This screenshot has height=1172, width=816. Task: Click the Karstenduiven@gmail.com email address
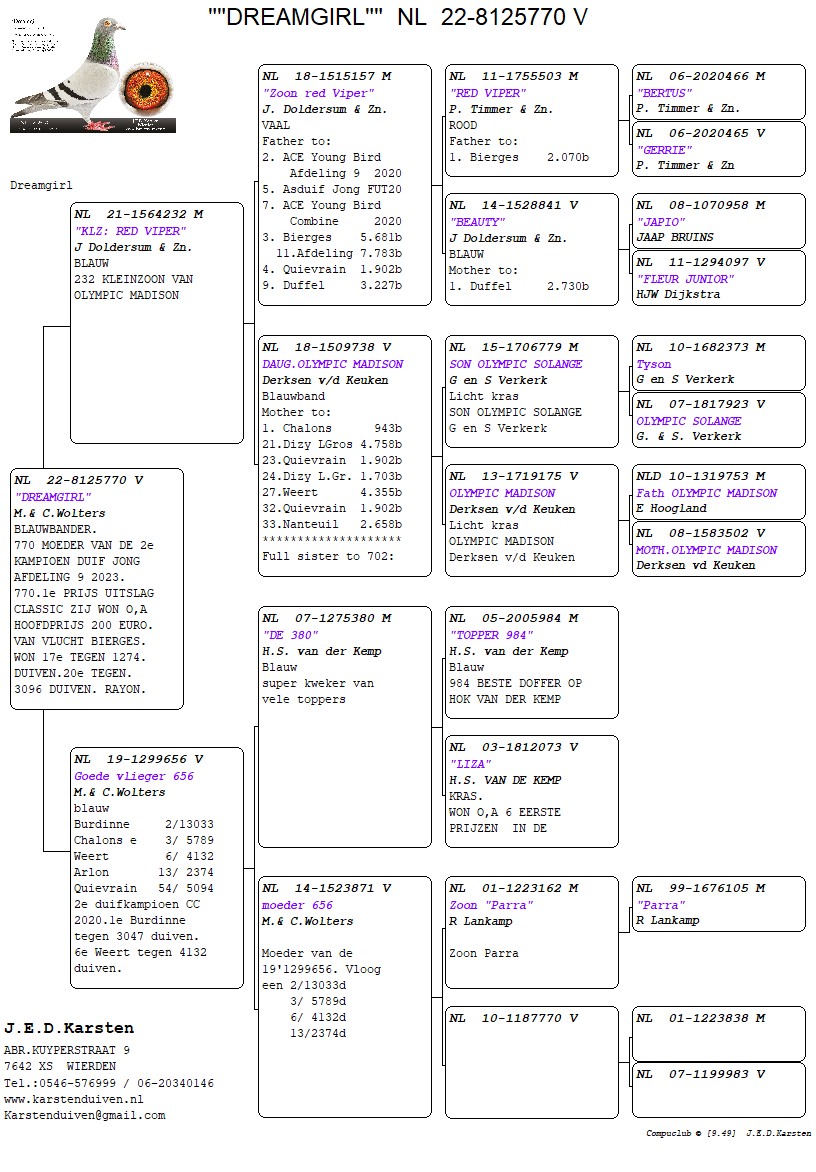[x=84, y=1115]
